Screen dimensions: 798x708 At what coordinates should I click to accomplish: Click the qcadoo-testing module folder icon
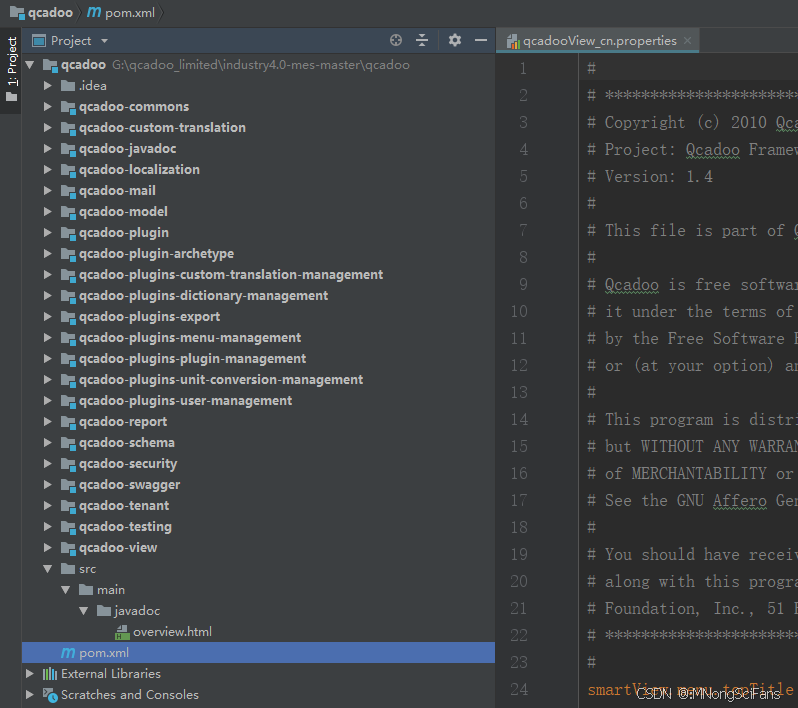click(68, 527)
